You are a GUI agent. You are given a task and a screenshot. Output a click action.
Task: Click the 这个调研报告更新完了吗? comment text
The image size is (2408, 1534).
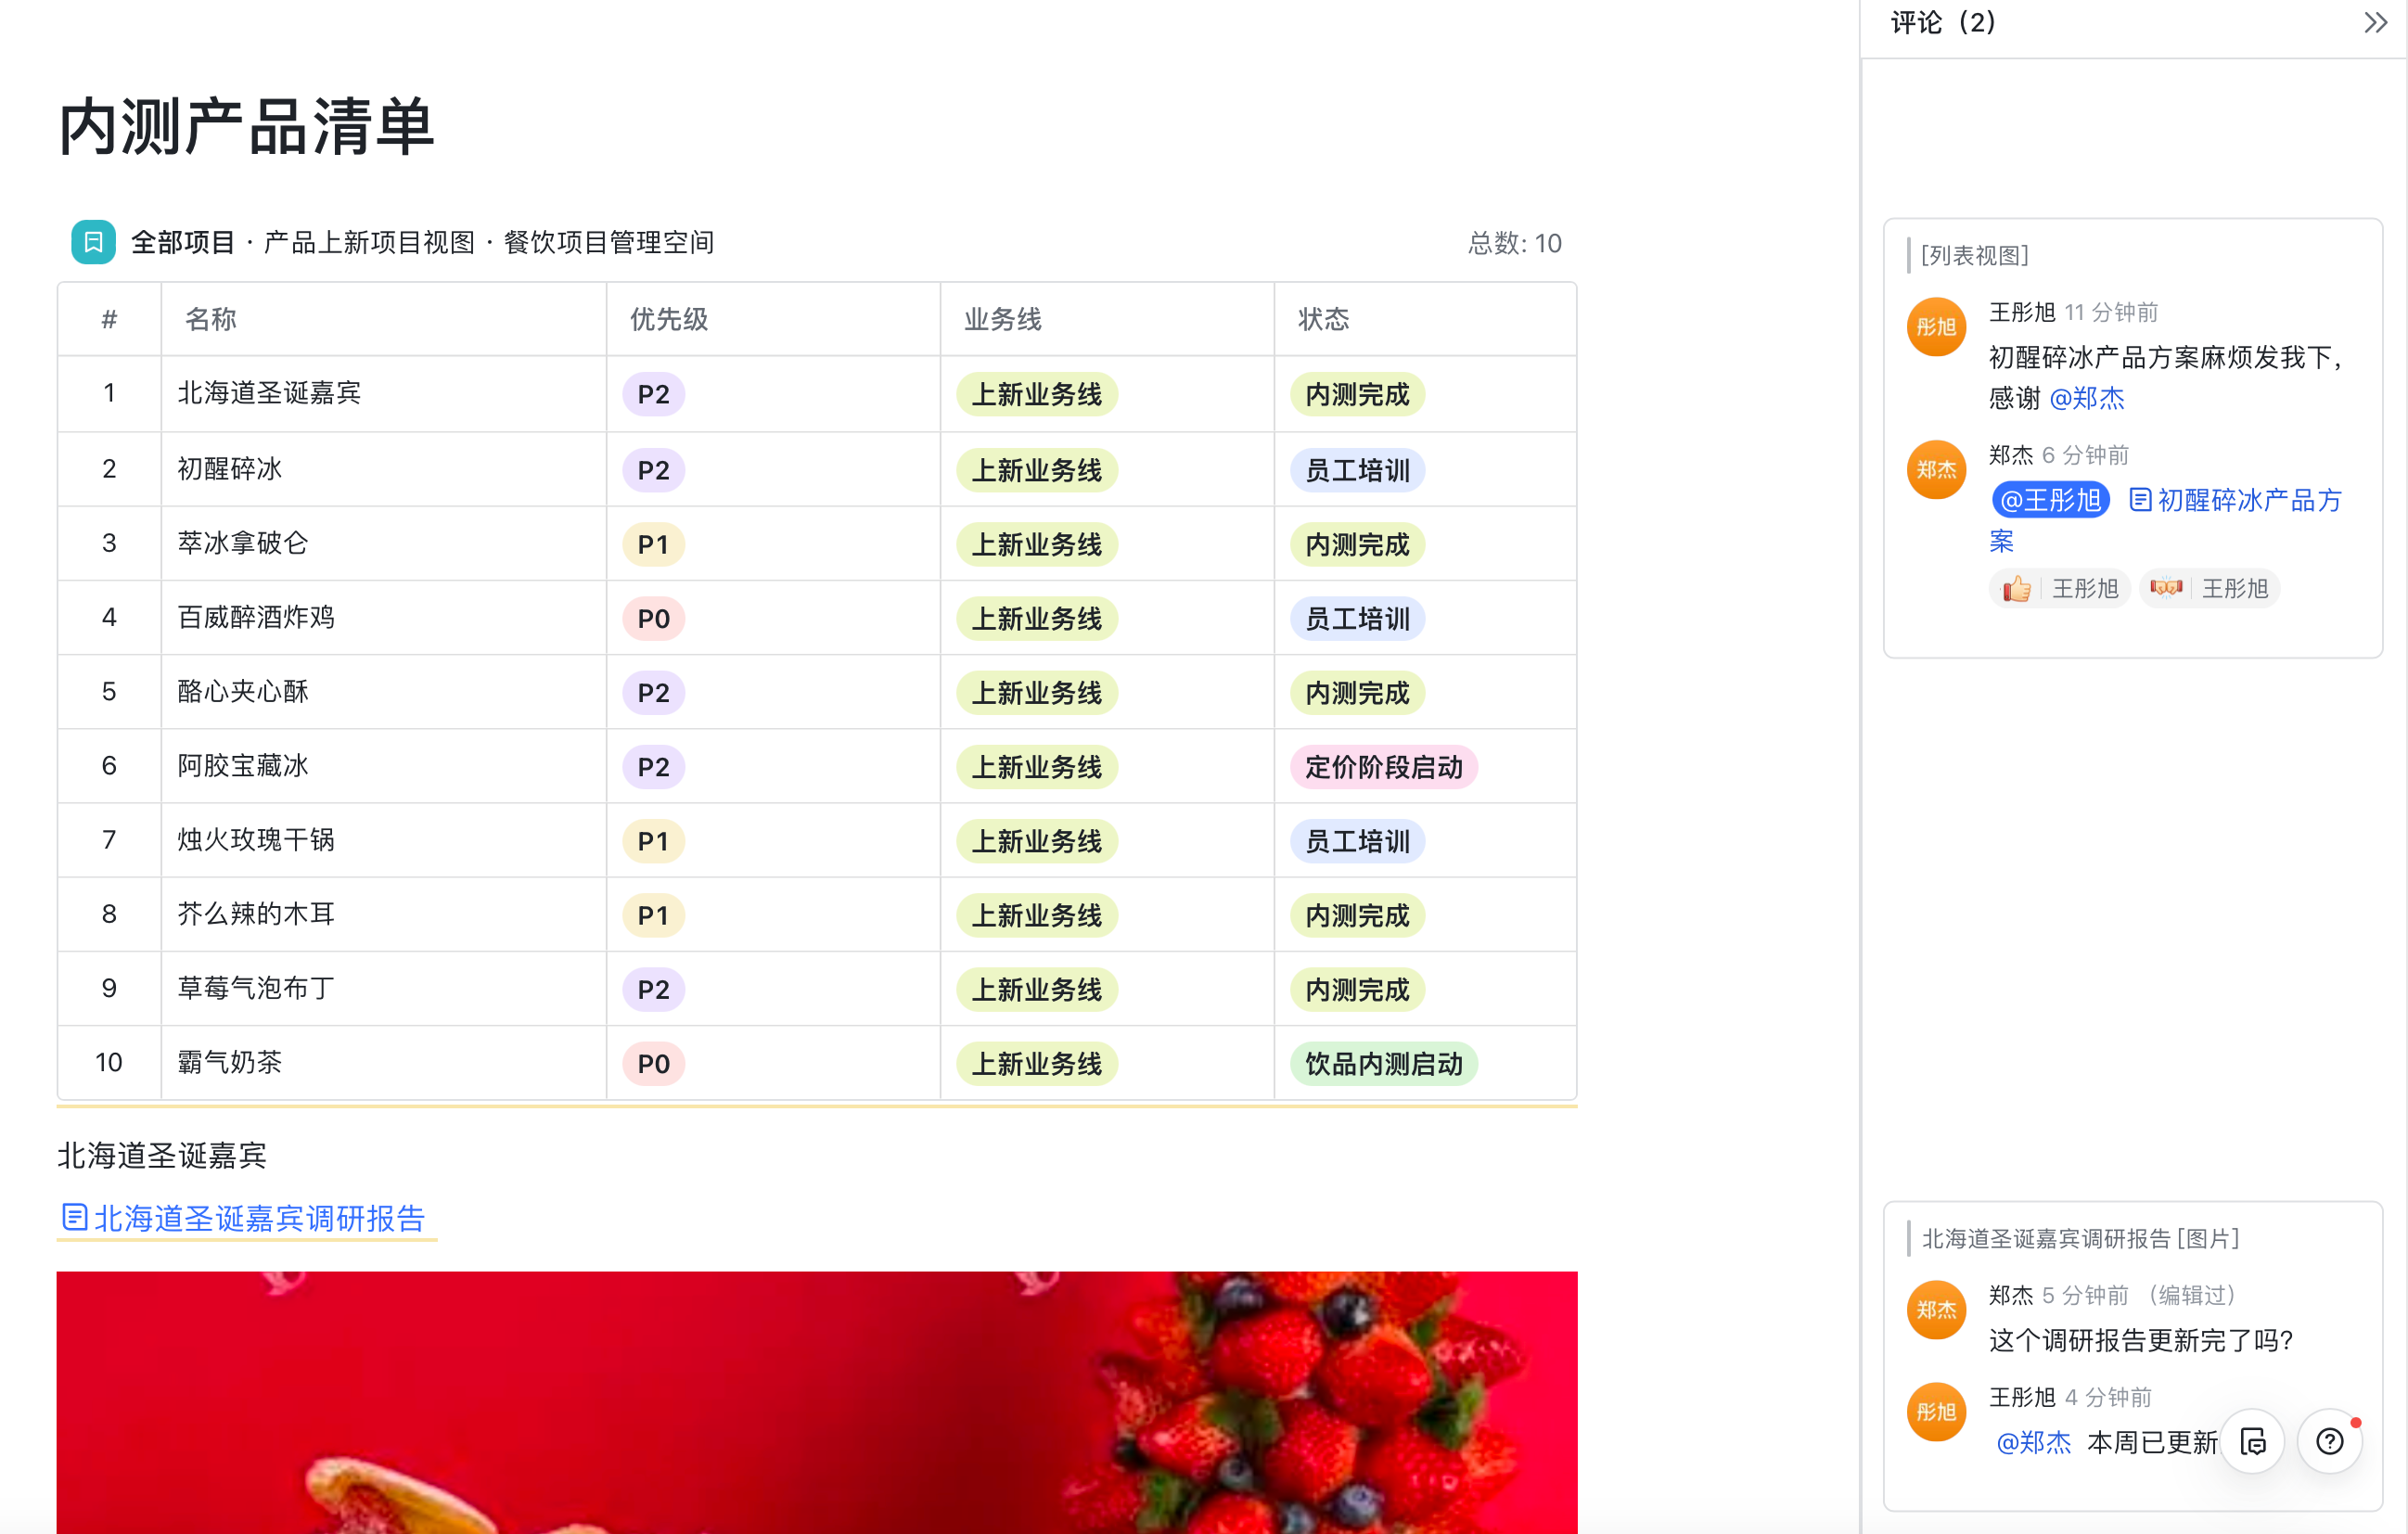pos(2140,1340)
